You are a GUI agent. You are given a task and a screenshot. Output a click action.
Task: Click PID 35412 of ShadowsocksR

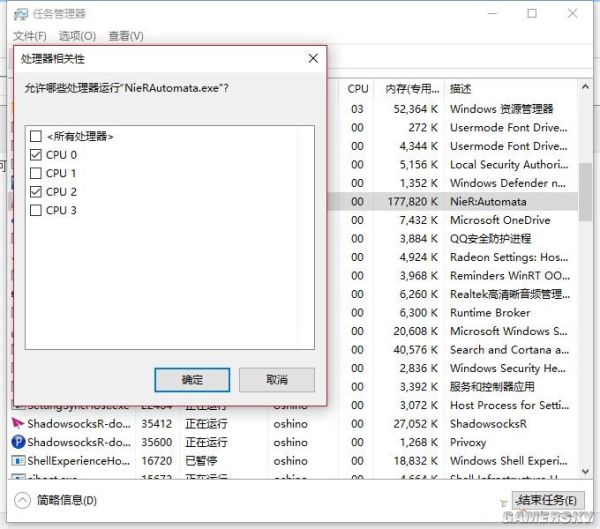(x=157, y=424)
